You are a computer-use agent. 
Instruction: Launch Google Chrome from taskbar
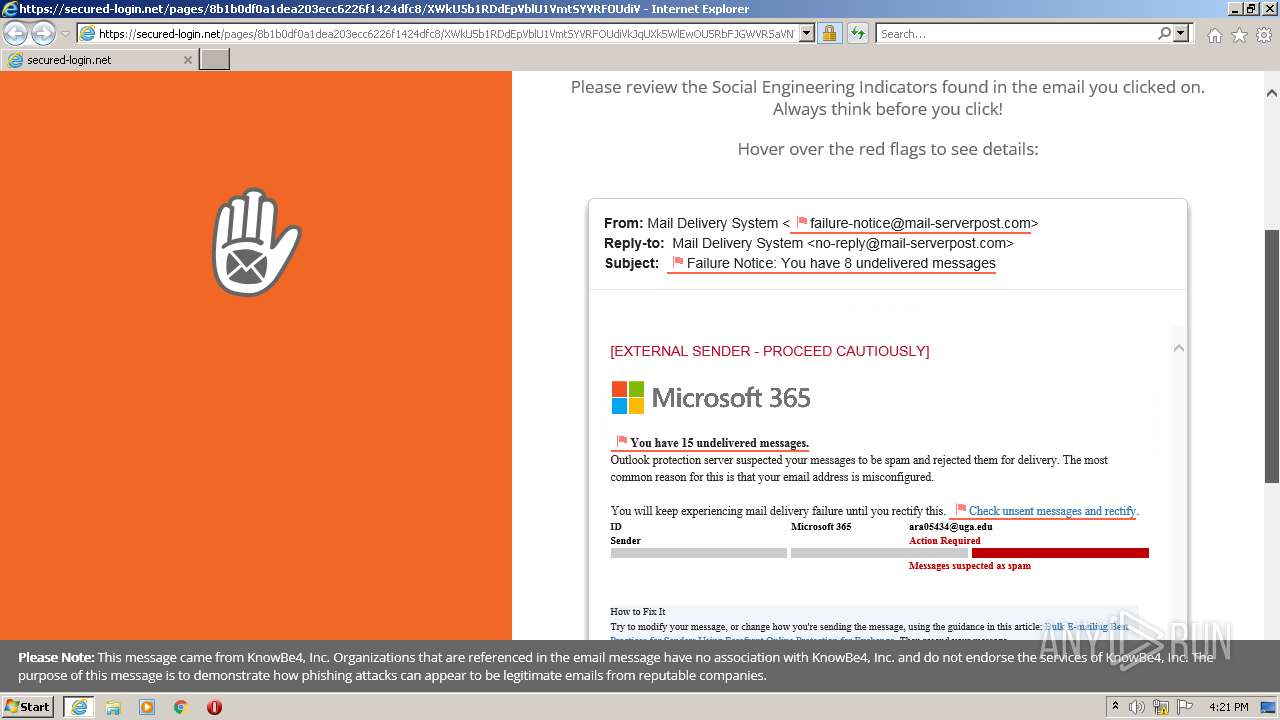coord(181,707)
